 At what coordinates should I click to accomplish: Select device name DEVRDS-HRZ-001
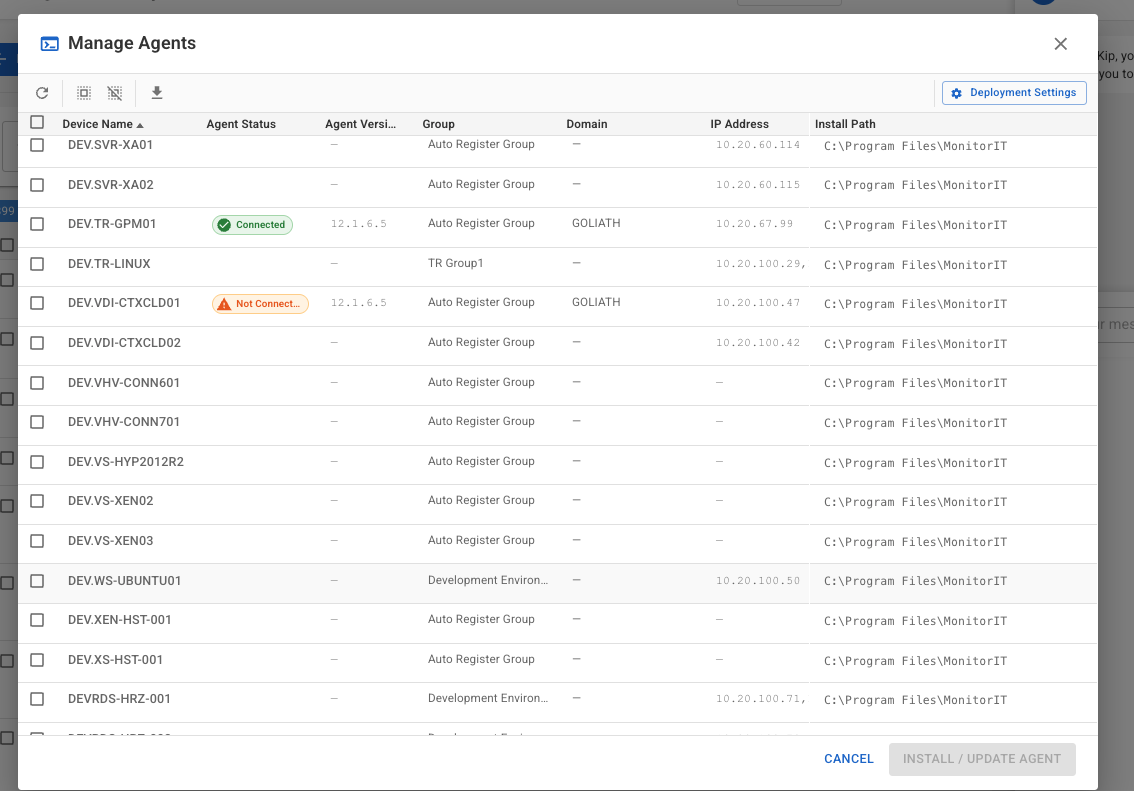(119, 699)
